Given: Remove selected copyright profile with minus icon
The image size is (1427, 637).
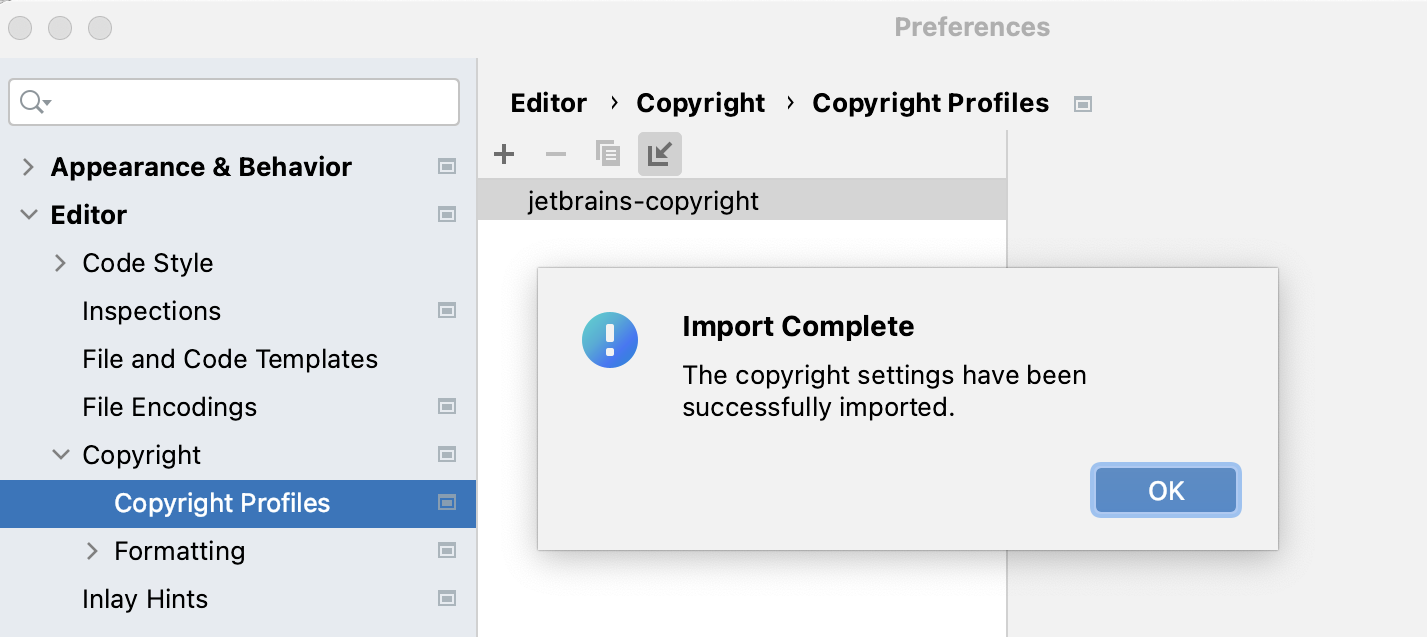Looking at the screenshot, I should click(556, 154).
